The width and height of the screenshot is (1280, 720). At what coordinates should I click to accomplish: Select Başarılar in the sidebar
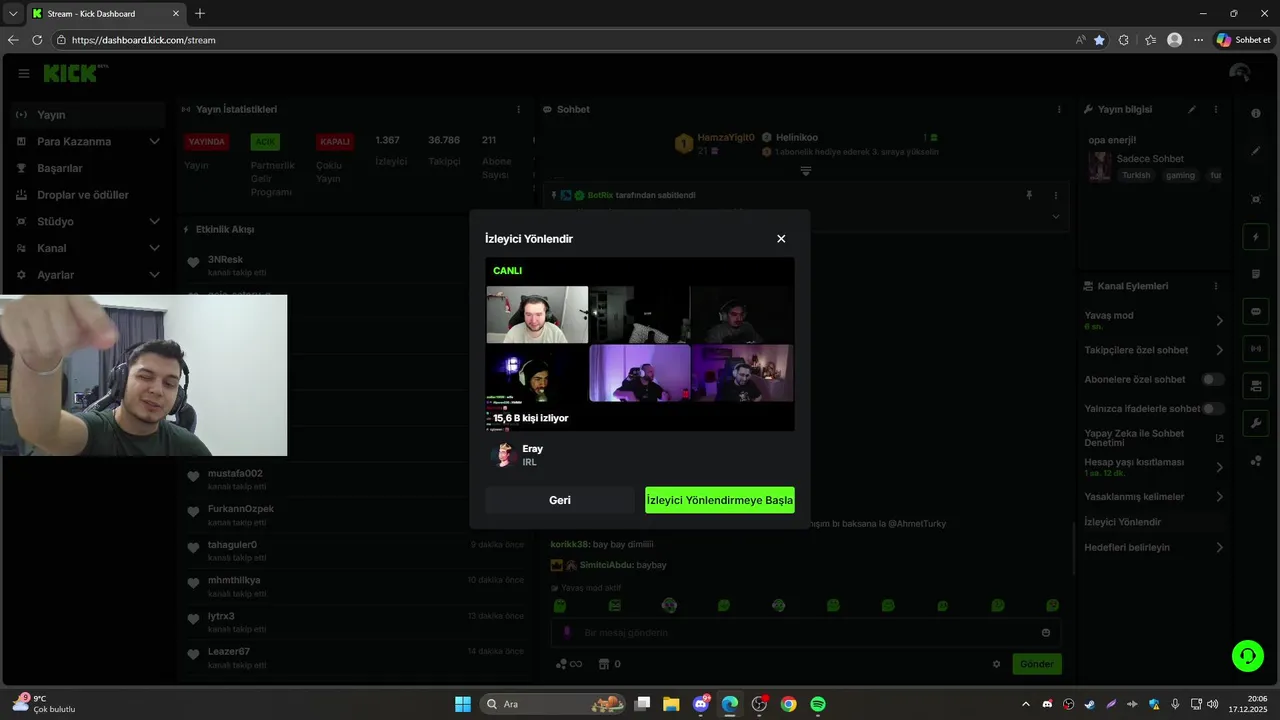click(x=88, y=168)
